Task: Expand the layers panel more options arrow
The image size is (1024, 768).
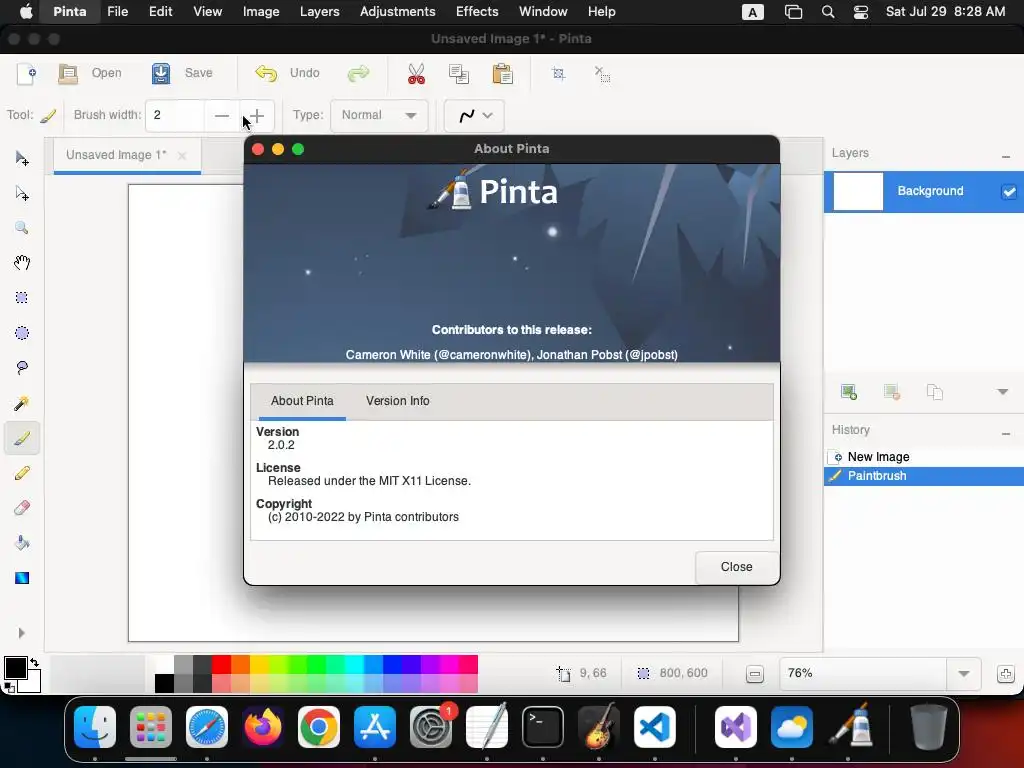Action: 1002,392
